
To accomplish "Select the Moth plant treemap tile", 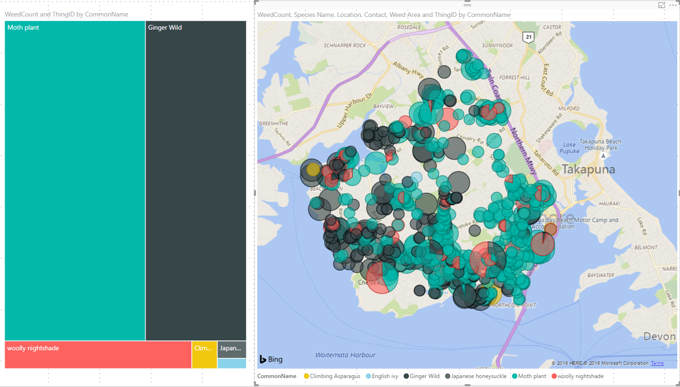I will coord(75,180).
